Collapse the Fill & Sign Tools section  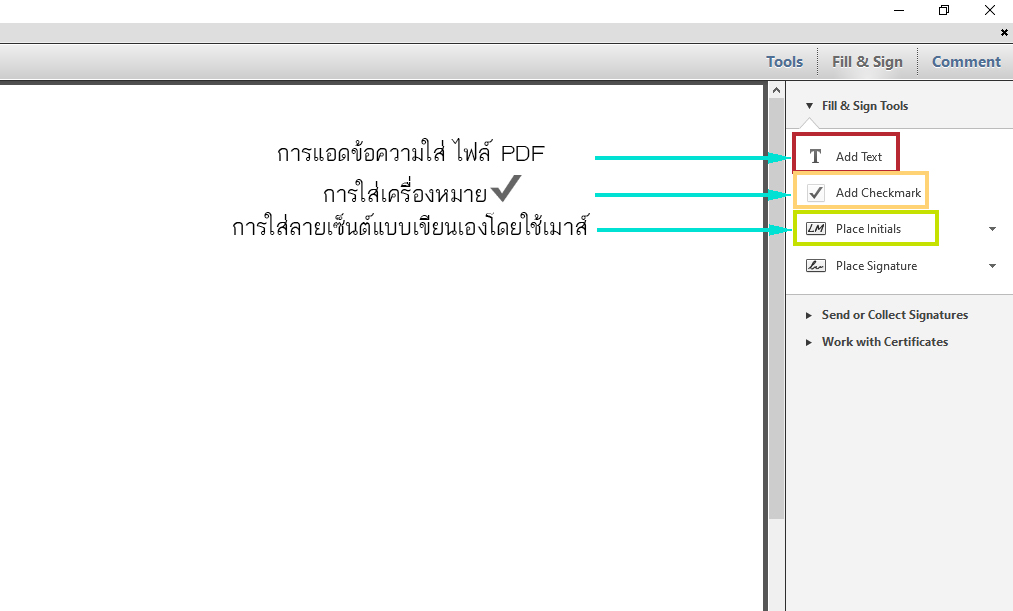810,106
